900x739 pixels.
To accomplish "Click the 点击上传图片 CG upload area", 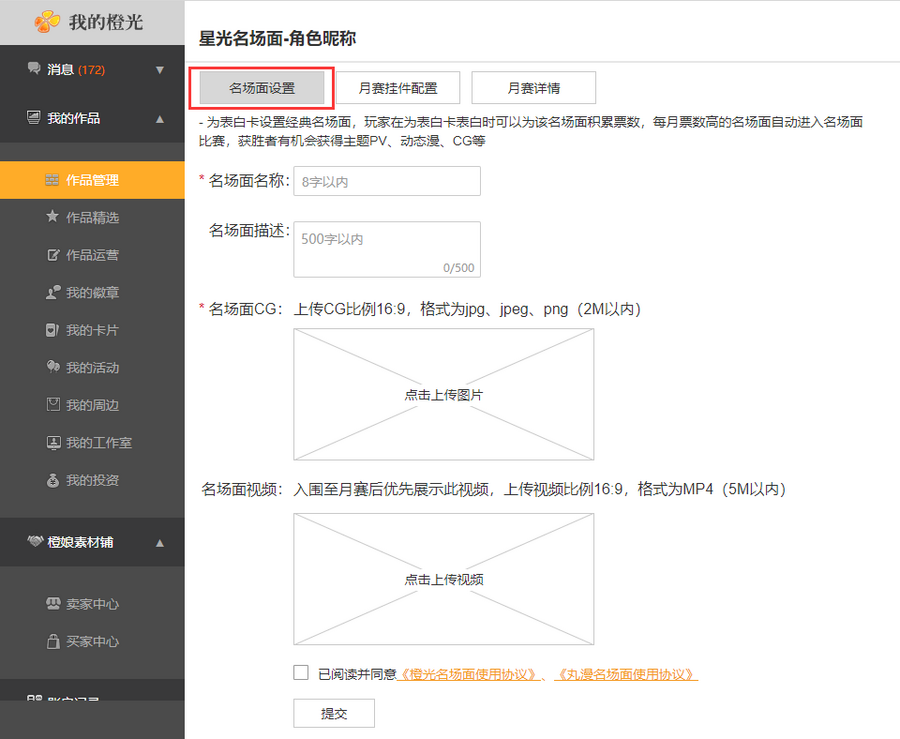I will pyautogui.click(x=443, y=395).
